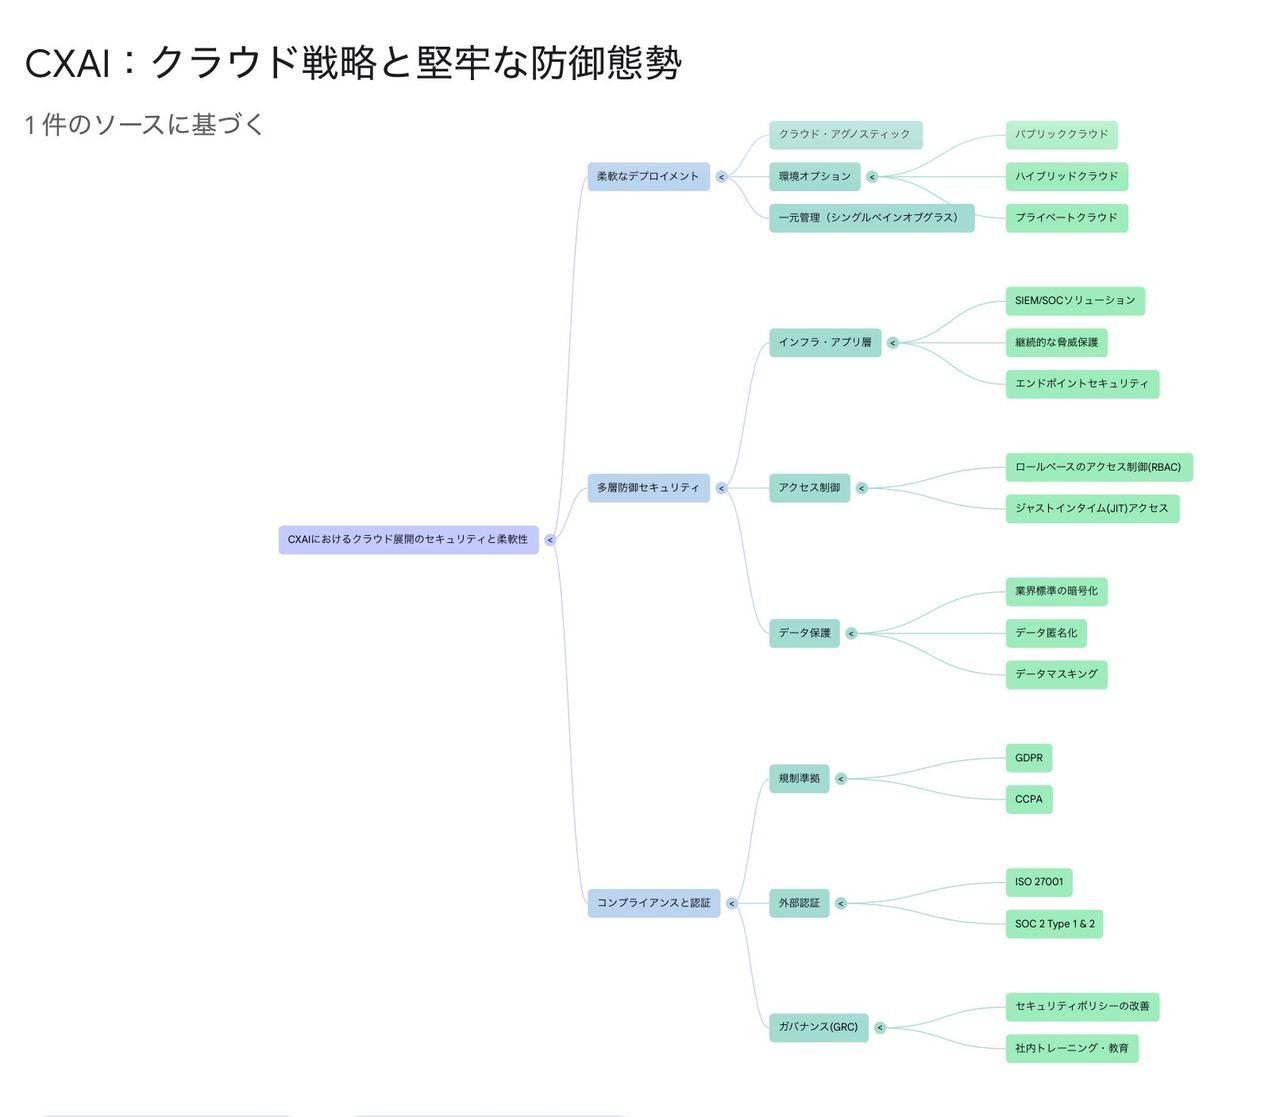Open the パブリッククラウド leaf node

(1060, 135)
